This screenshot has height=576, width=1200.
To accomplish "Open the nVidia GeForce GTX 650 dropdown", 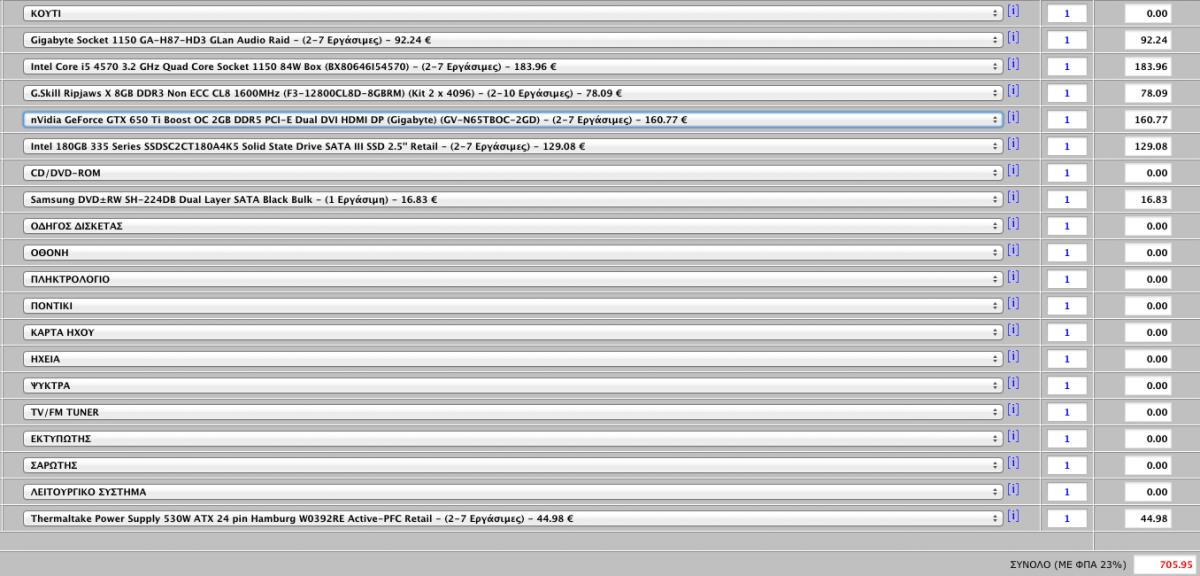I will (512, 119).
